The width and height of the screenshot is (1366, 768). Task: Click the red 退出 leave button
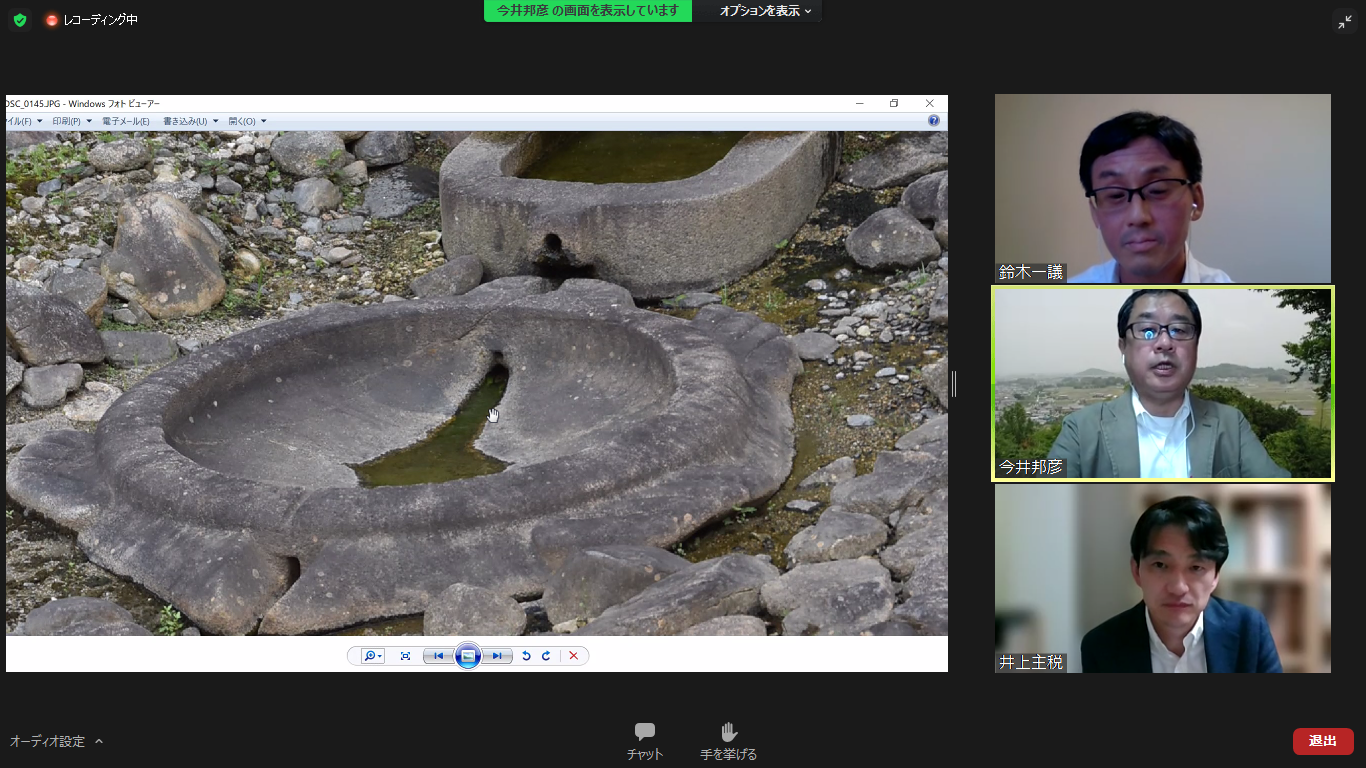pos(1323,741)
